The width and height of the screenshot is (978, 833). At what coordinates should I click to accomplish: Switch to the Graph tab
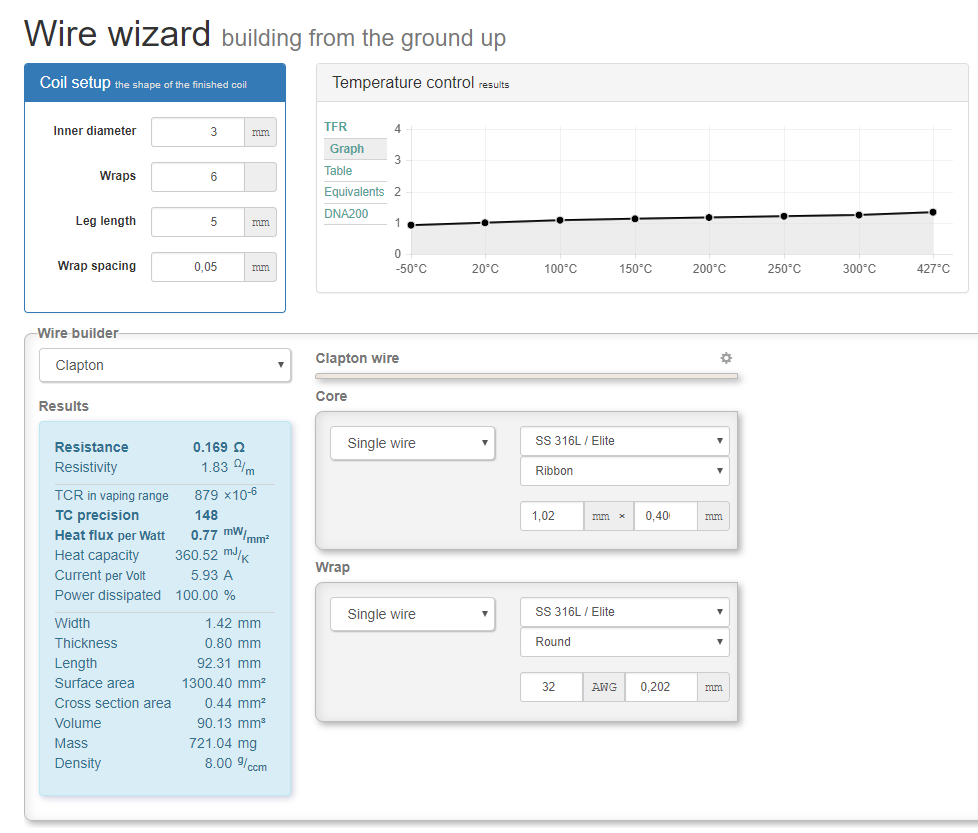point(347,149)
